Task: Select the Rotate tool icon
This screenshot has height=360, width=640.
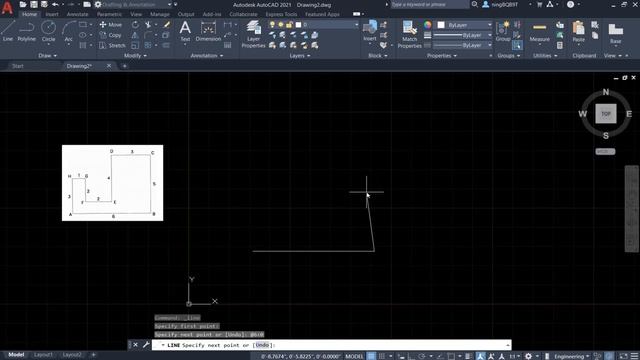Action: tap(135, 24)
